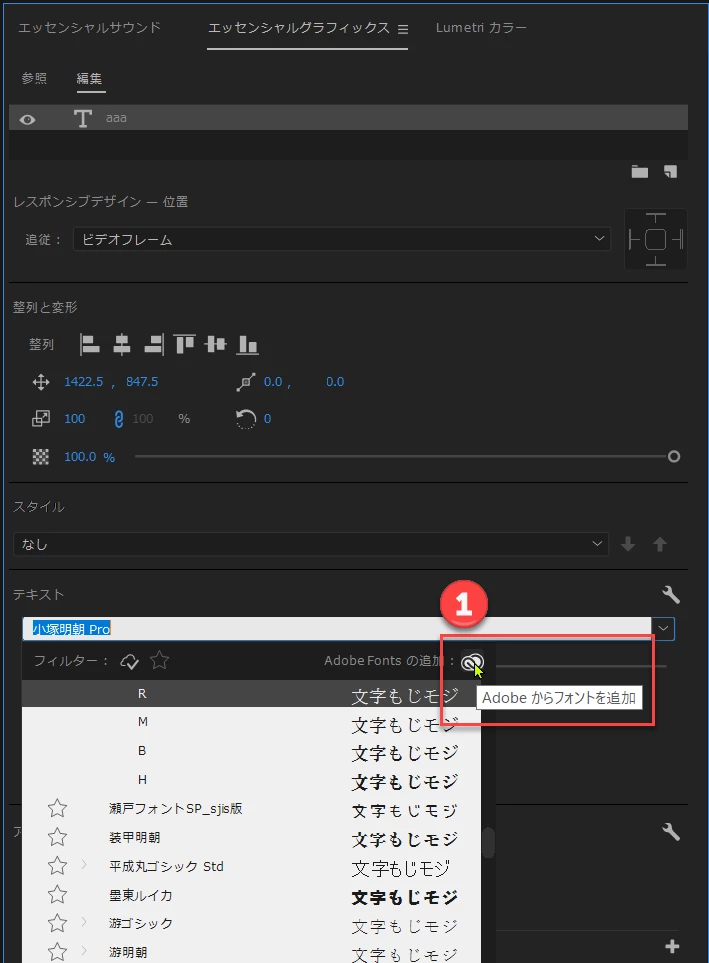Switch to Lumetri カラー tab

coord(481,28)
